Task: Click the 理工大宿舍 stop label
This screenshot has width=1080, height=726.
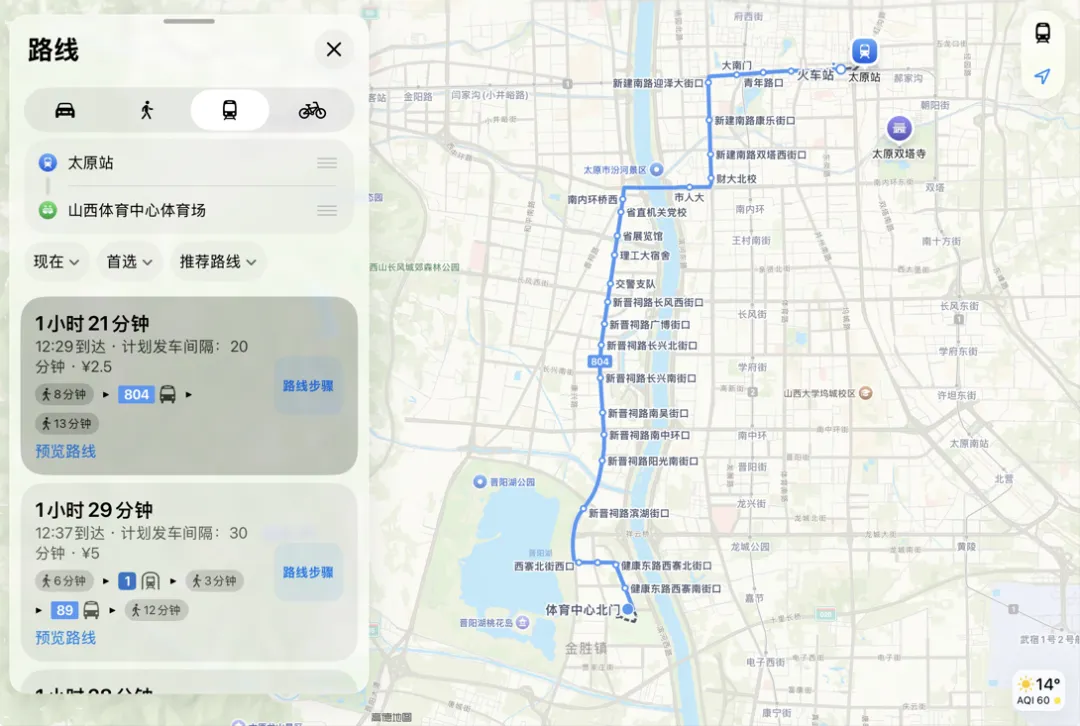Action: [x=645, y=256]
